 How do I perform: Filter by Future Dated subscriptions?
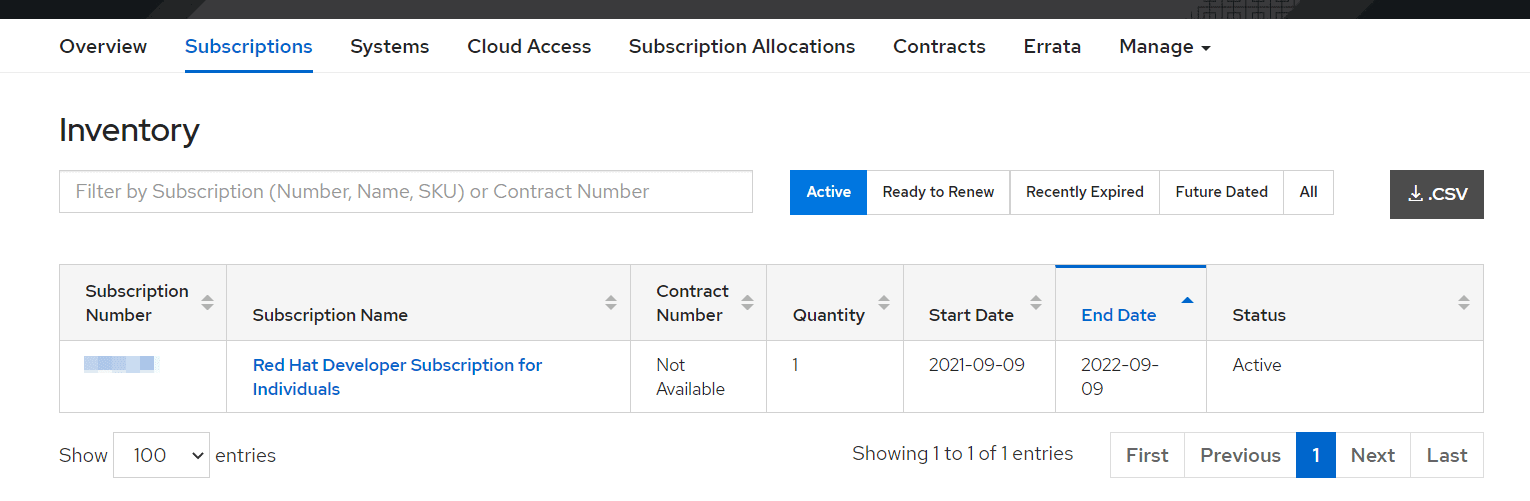pyautogui.click(x=1221, y=192)
